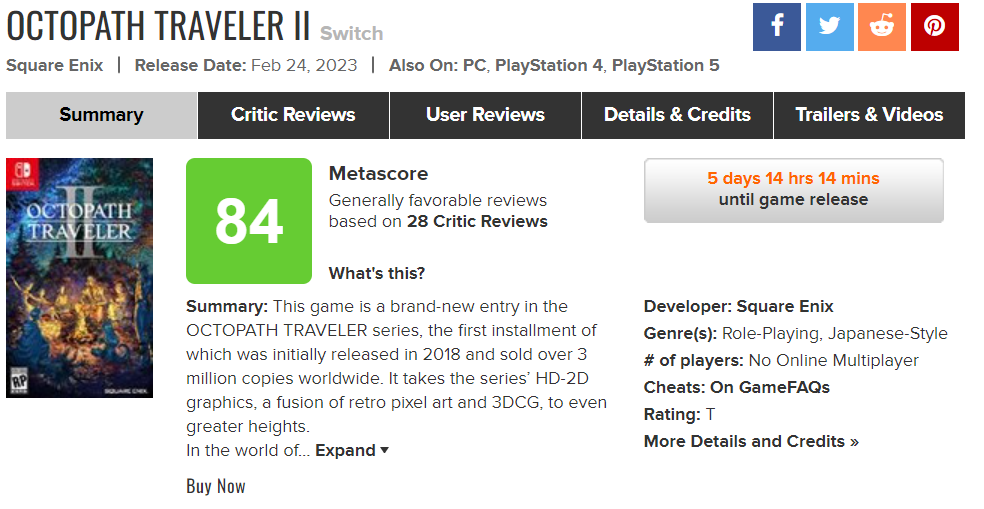Open the User Reviews tab
The image size is (984, 509).
click(x=485, y=115)
